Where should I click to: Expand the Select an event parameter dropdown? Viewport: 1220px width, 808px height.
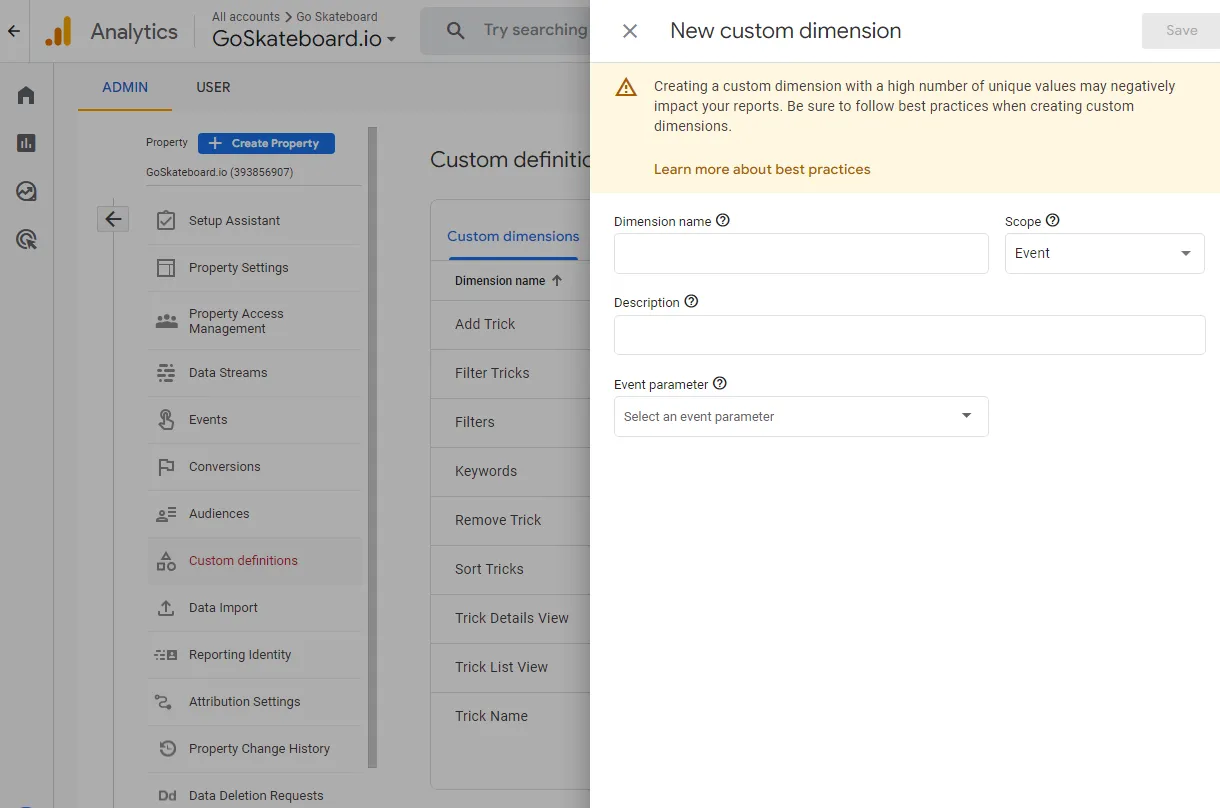click(801, 416)
